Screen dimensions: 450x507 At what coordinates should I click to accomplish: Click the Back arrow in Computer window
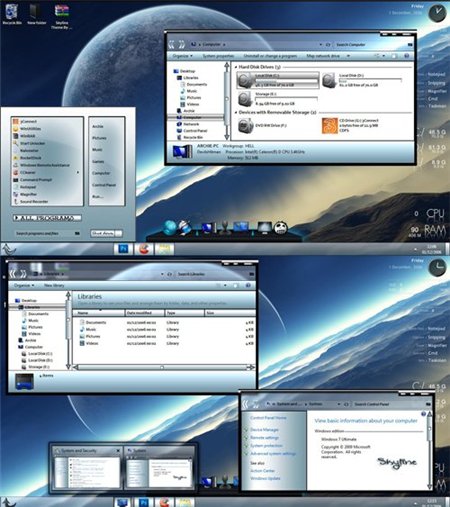click(x=172, y=44)
